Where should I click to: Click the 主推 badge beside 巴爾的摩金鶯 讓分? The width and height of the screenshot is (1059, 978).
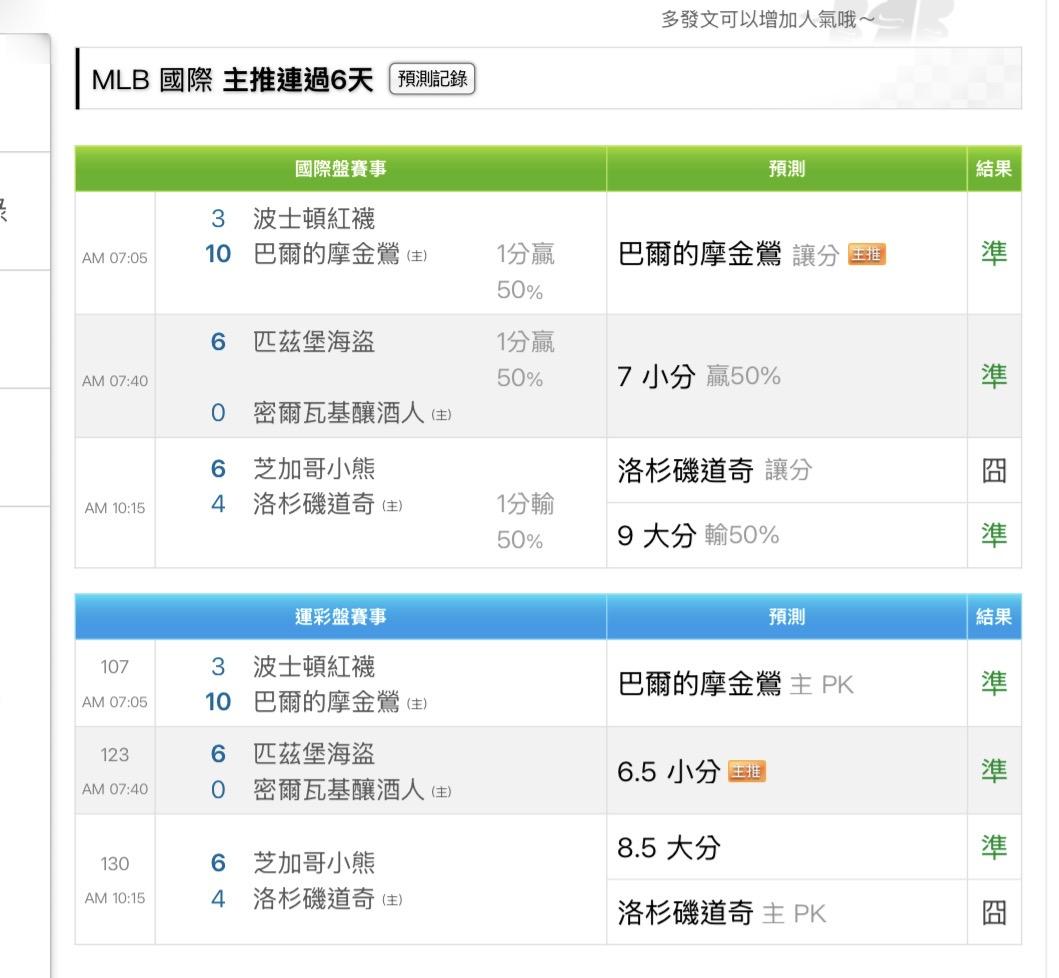click(x=867, y=255)
